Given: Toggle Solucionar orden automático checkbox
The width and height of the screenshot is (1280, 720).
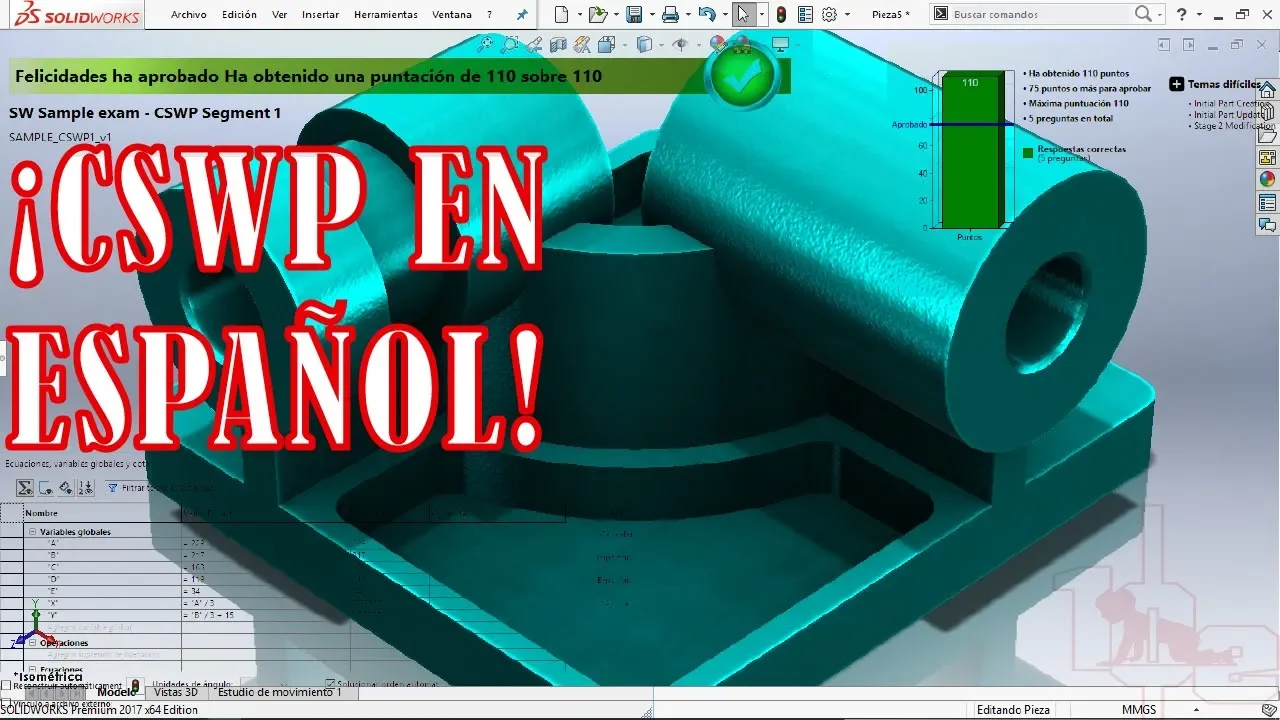Looking at the screenshot, I should 330,685.
